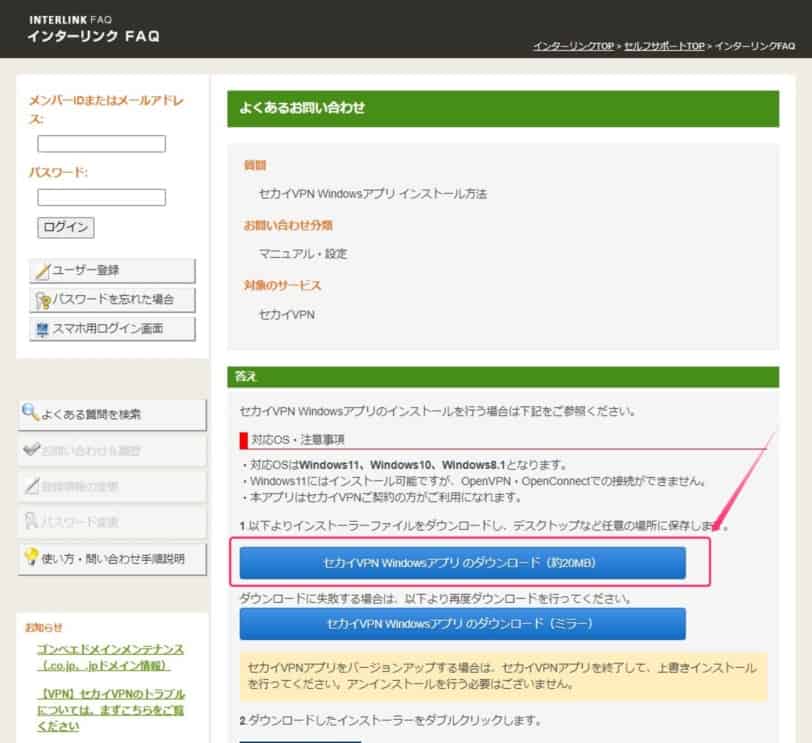This screenshot has width=812, height=743.
Task: Download セカイVPN Windowsアプリ (約20MB) button
Action: click(x=462, y=563)
